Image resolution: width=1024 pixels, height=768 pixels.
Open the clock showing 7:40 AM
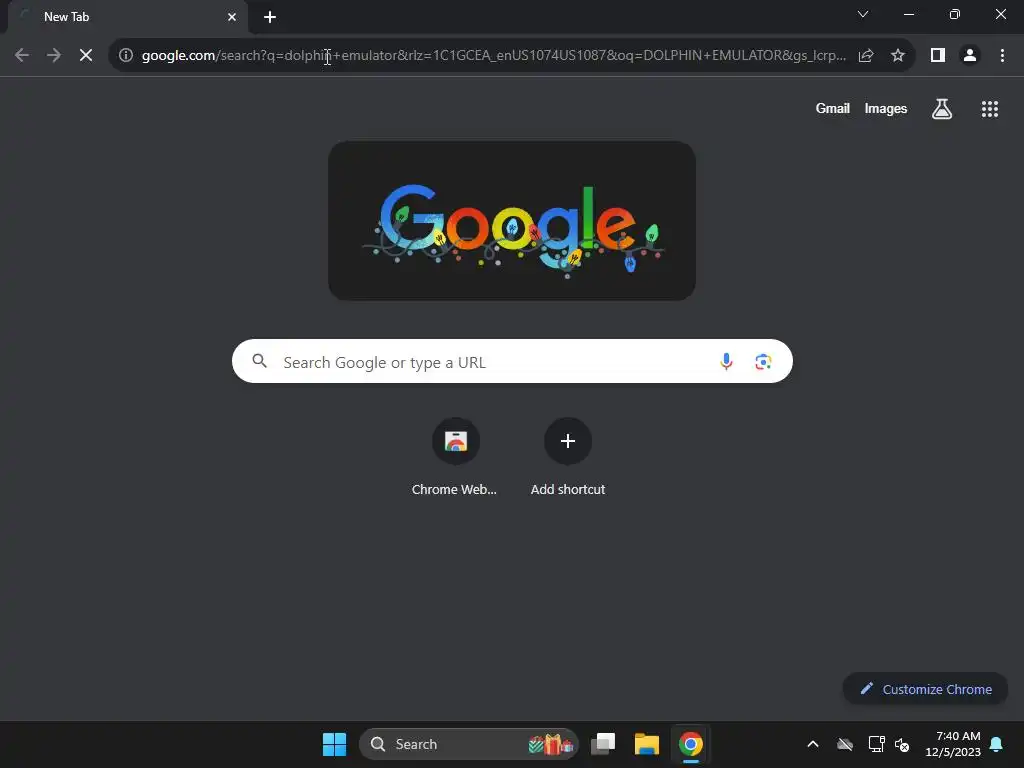[x=953, y=744]
